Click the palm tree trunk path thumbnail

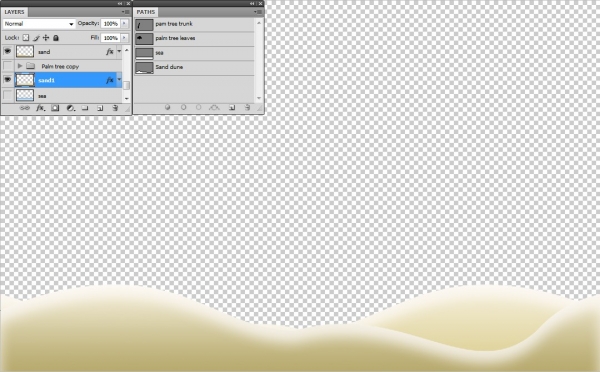[144, 25]
